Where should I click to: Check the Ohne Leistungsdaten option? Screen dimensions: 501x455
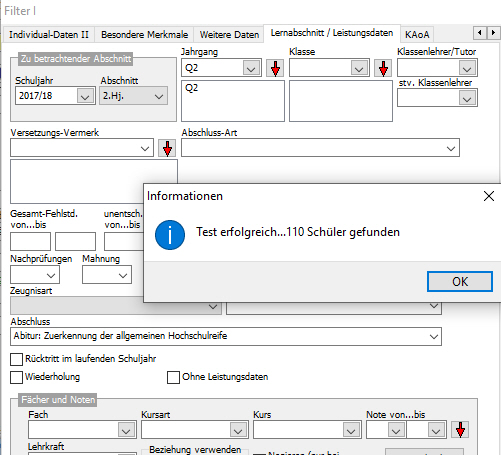(x=173, y=378)
